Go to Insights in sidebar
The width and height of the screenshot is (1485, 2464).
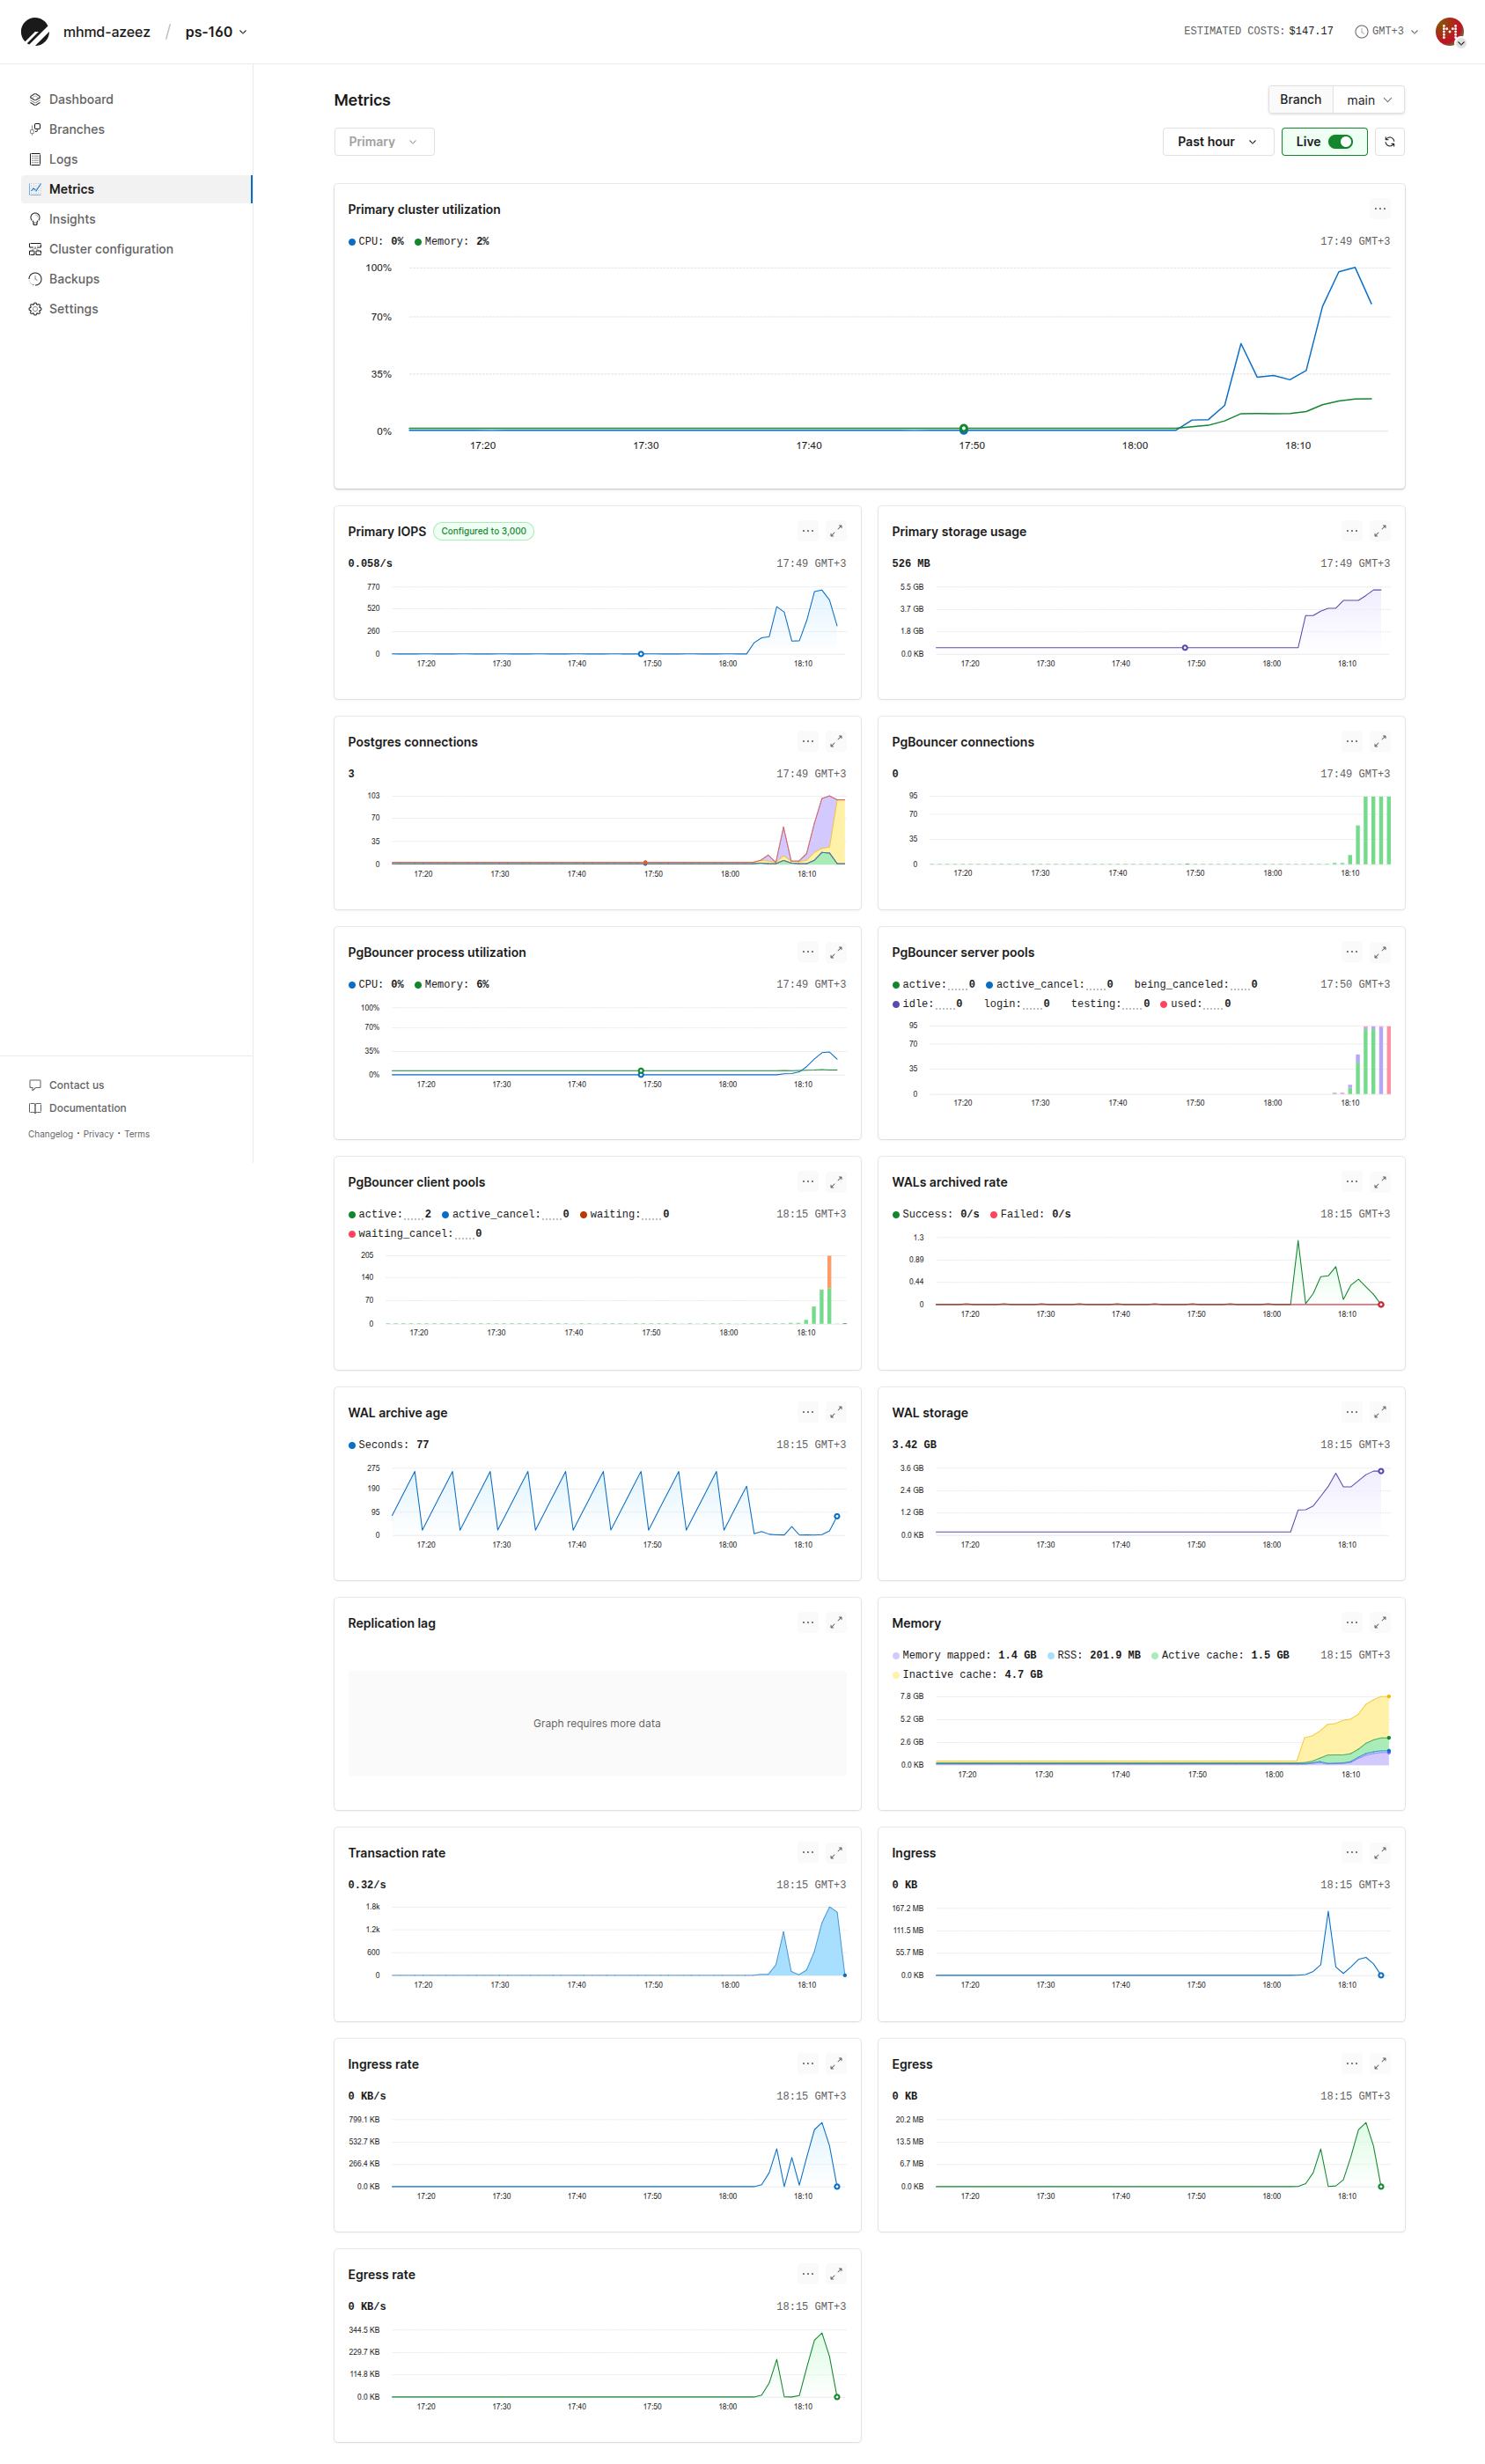coord(72,219)
